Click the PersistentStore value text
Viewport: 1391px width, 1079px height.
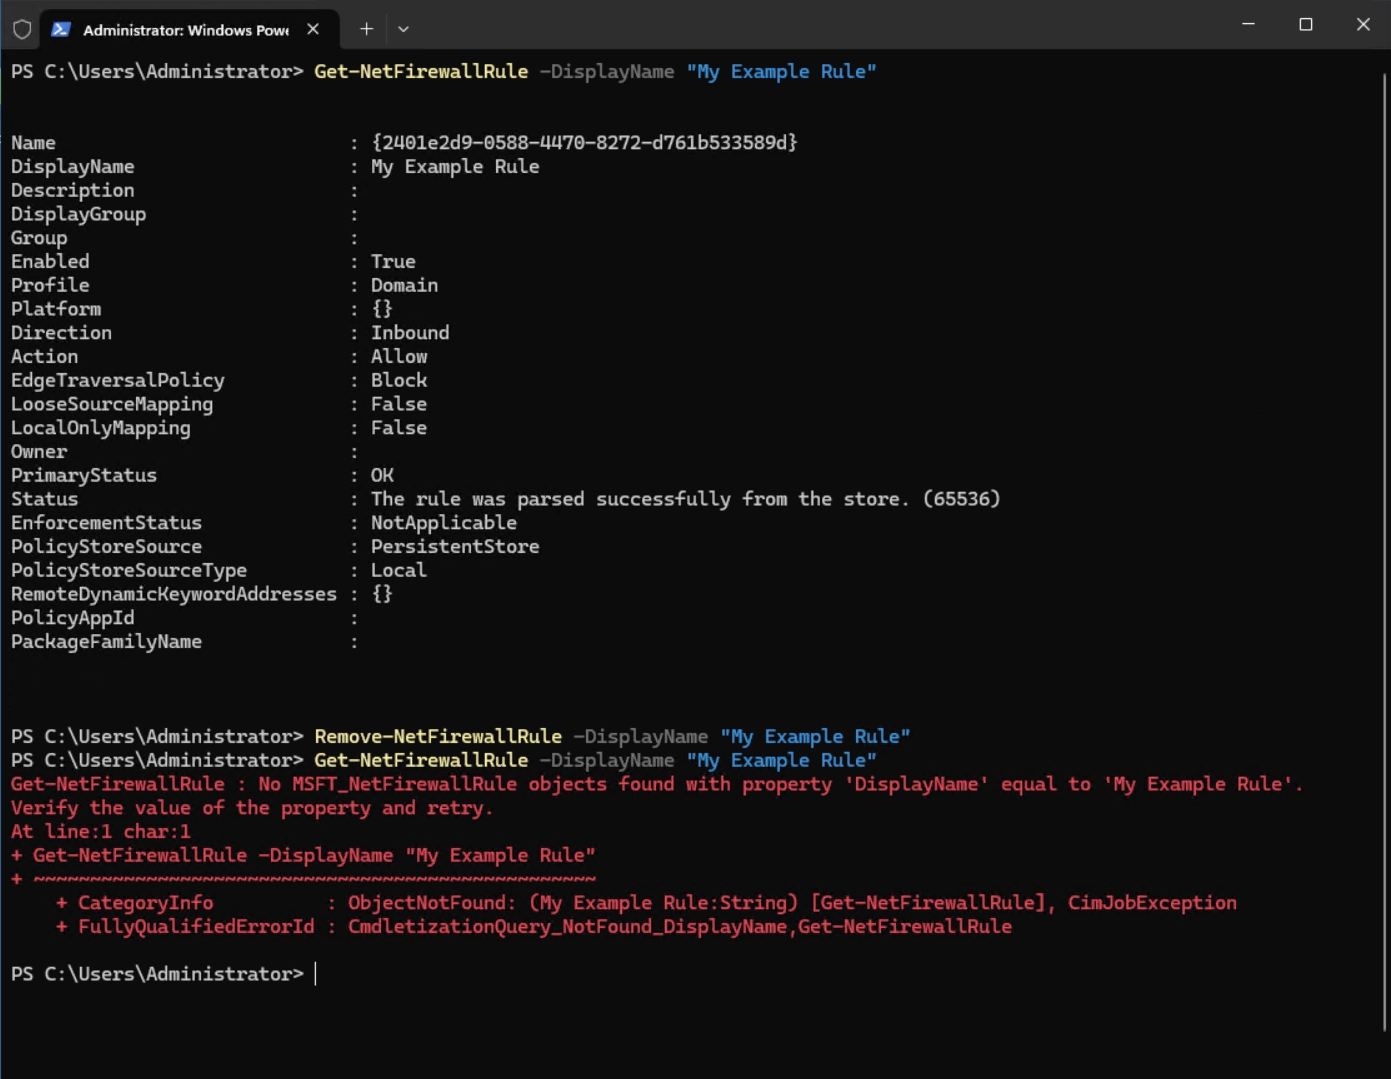click(455, 546)
